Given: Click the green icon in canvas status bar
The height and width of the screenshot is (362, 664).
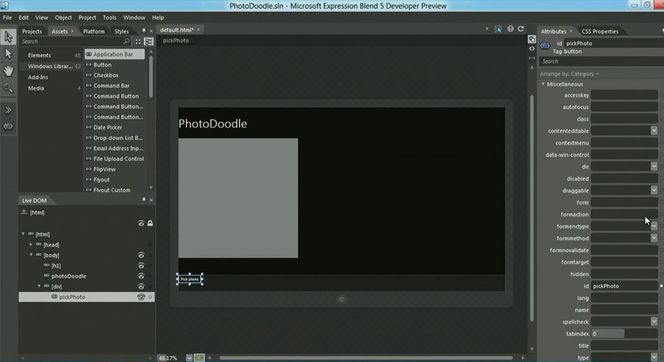Looking at the screenshot, I should (x=199, y=358).
